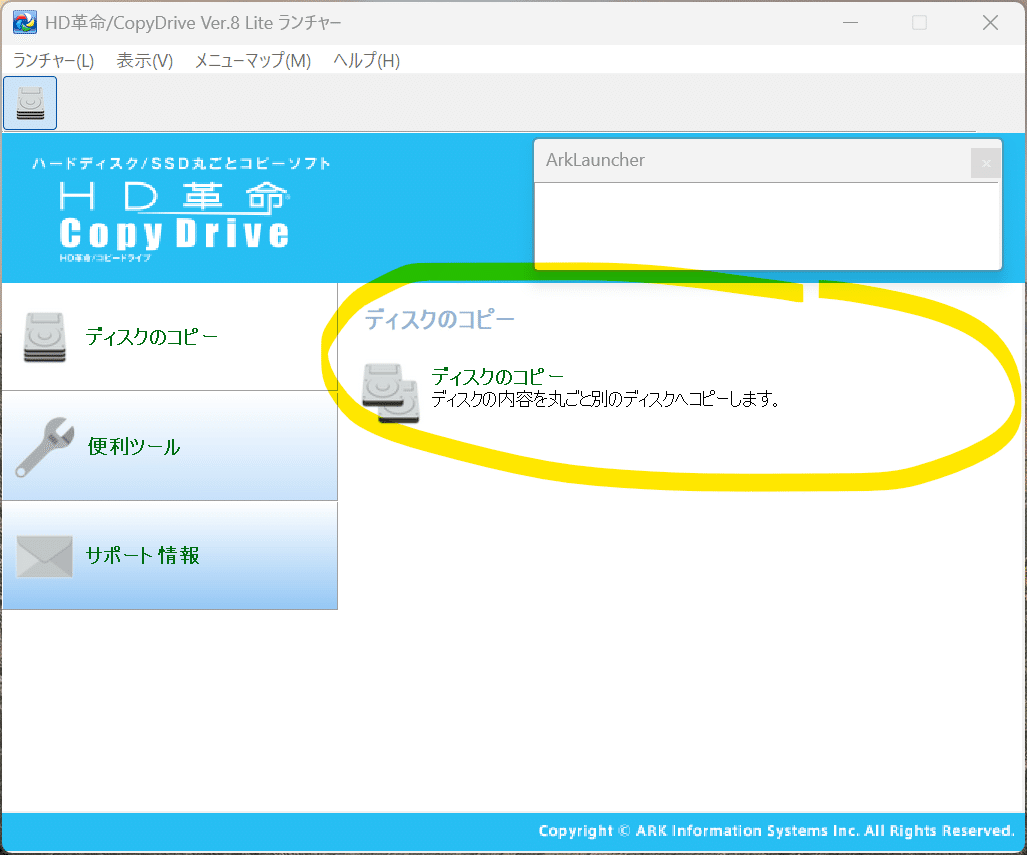Screen dimensions: 1027x855
Task: Click the disk icon next to ディスクのコピー description
Action: pyautogui.click(x=390, y=393)
